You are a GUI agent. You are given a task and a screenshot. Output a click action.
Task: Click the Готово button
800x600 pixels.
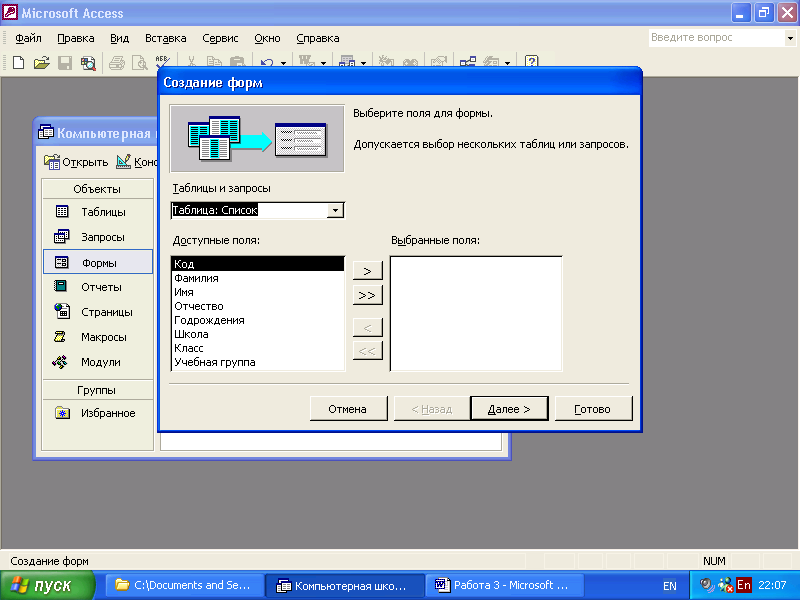593,409
